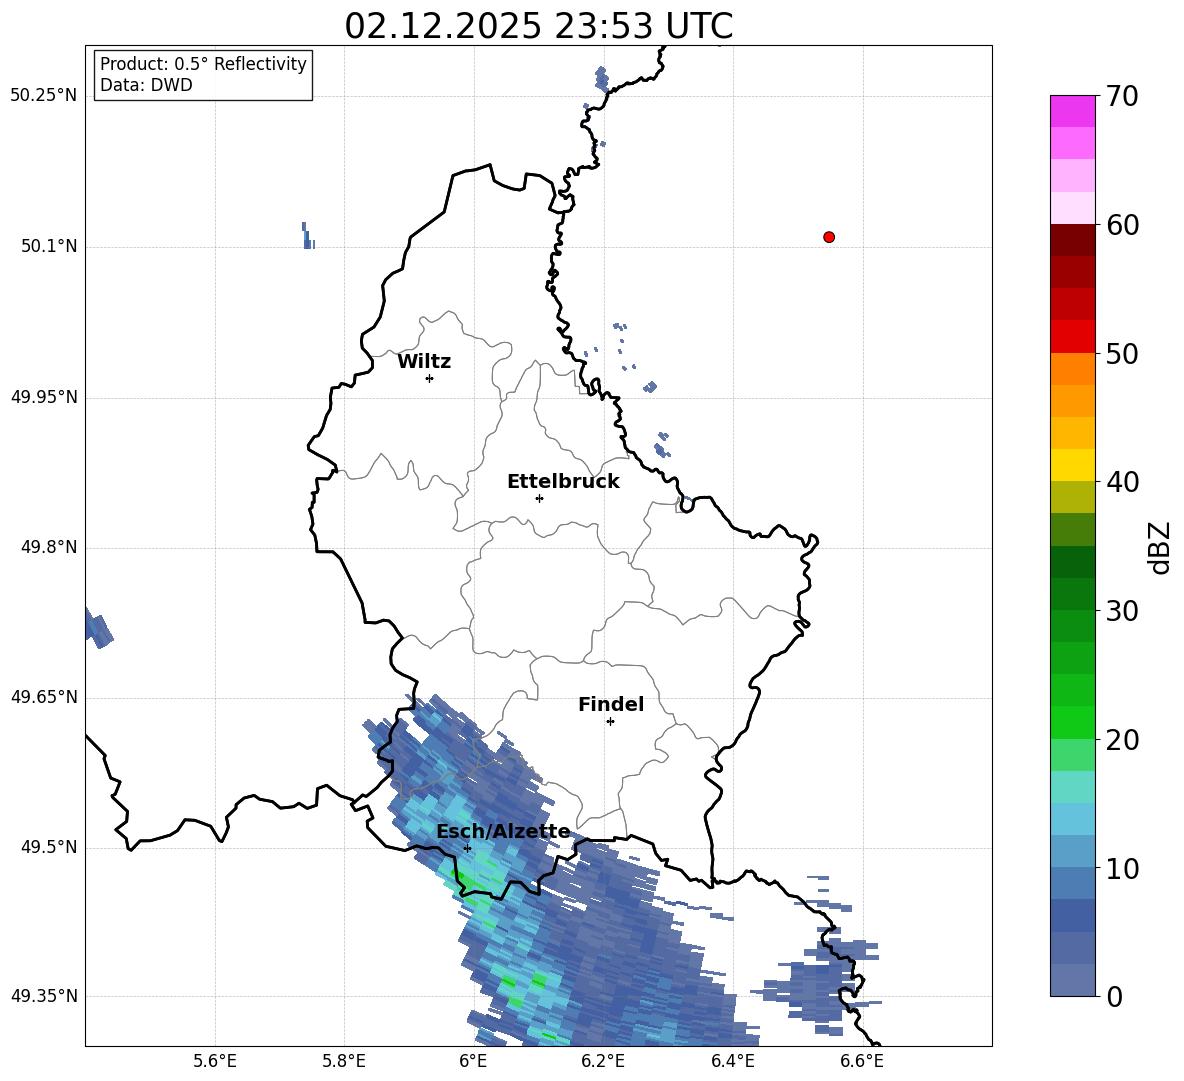The height and width of the screenshot is (1081, 1184).
Task: Click the Ettelbruck station cross marker
Action: click(539, 498)
